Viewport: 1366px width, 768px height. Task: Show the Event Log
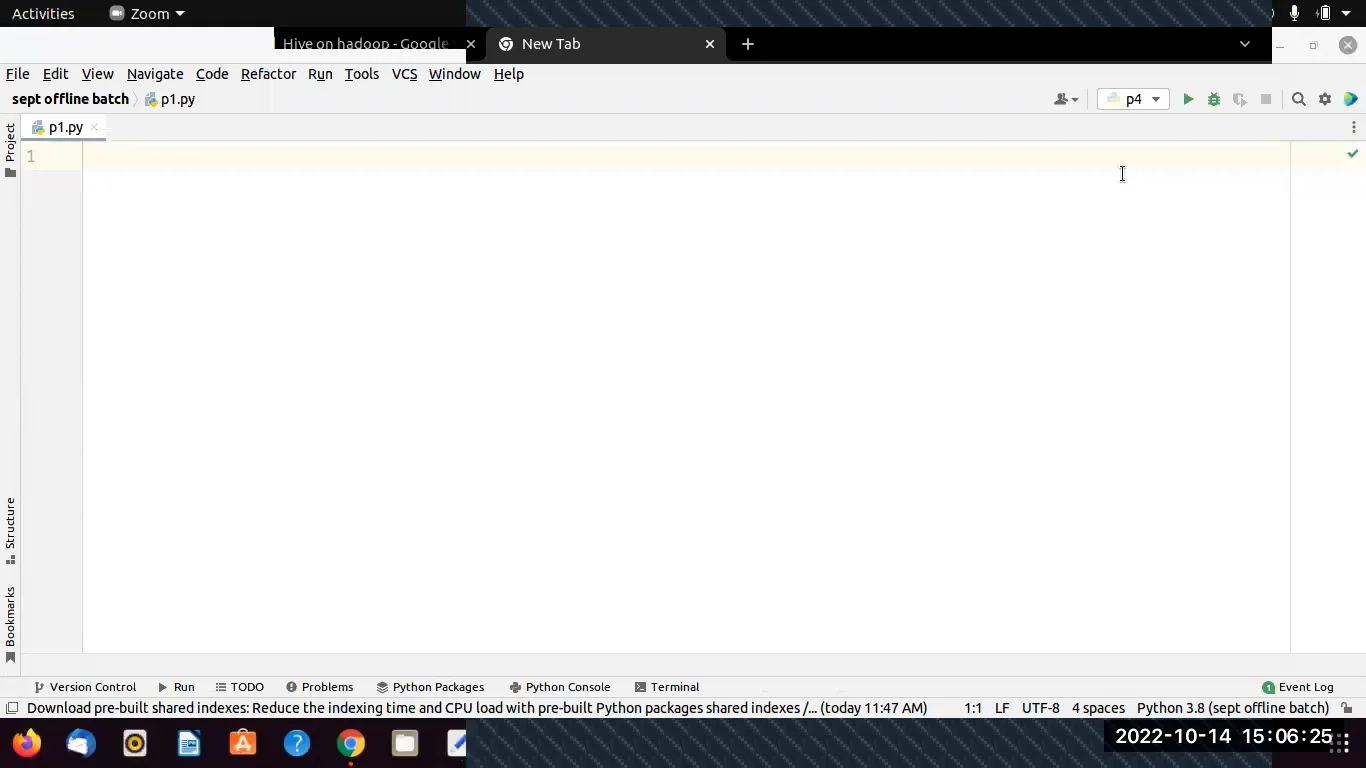click(x=1298, y=687)
